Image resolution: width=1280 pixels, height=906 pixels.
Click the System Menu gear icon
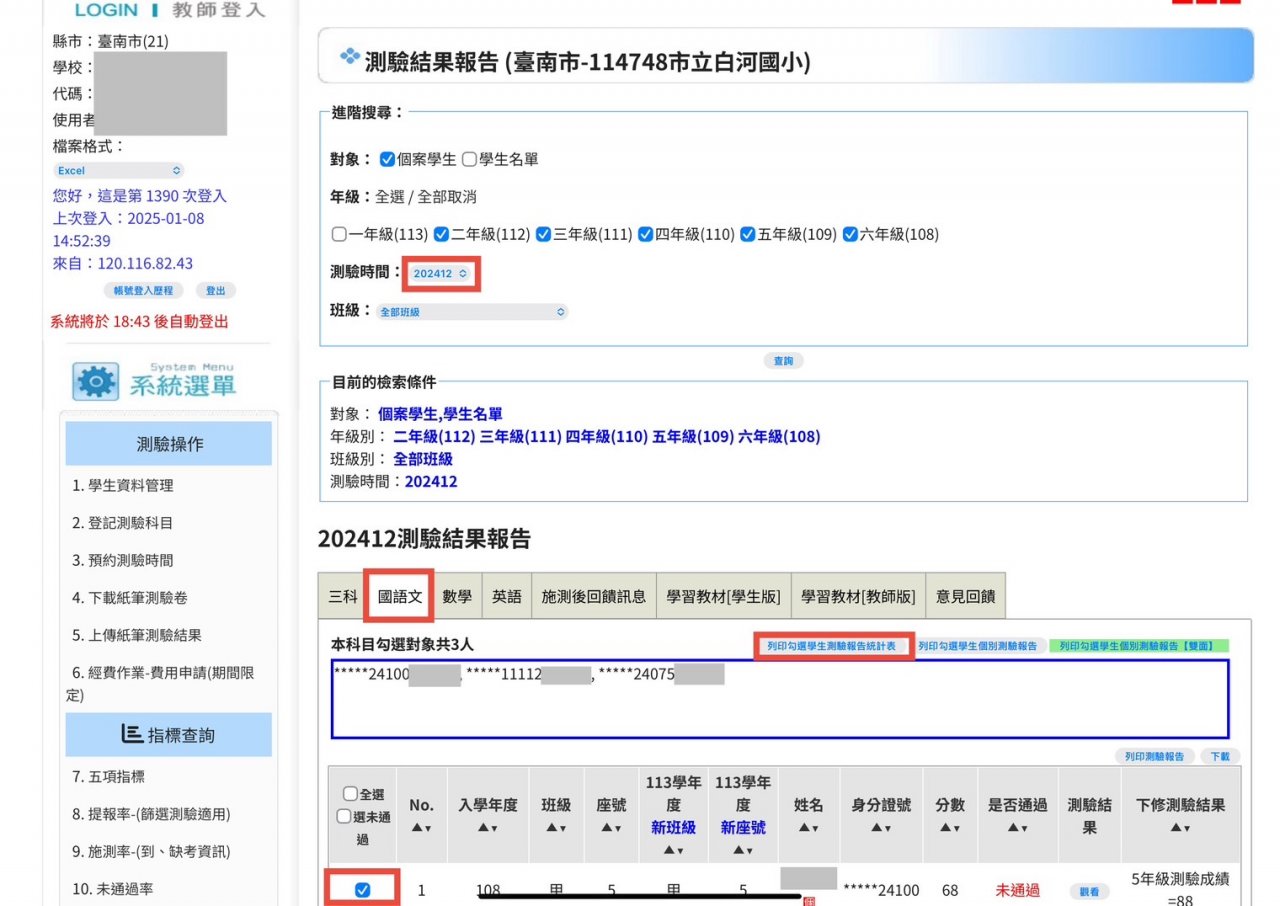[96, 382]
